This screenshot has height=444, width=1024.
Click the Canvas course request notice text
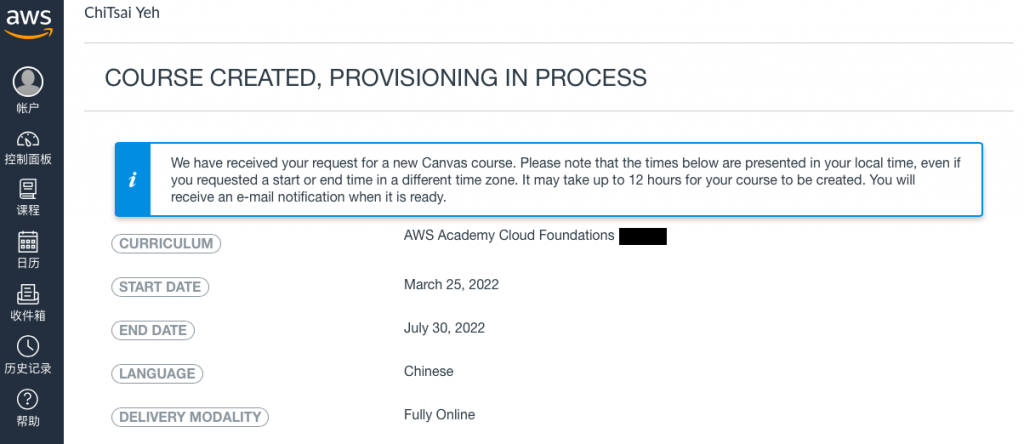560,179
